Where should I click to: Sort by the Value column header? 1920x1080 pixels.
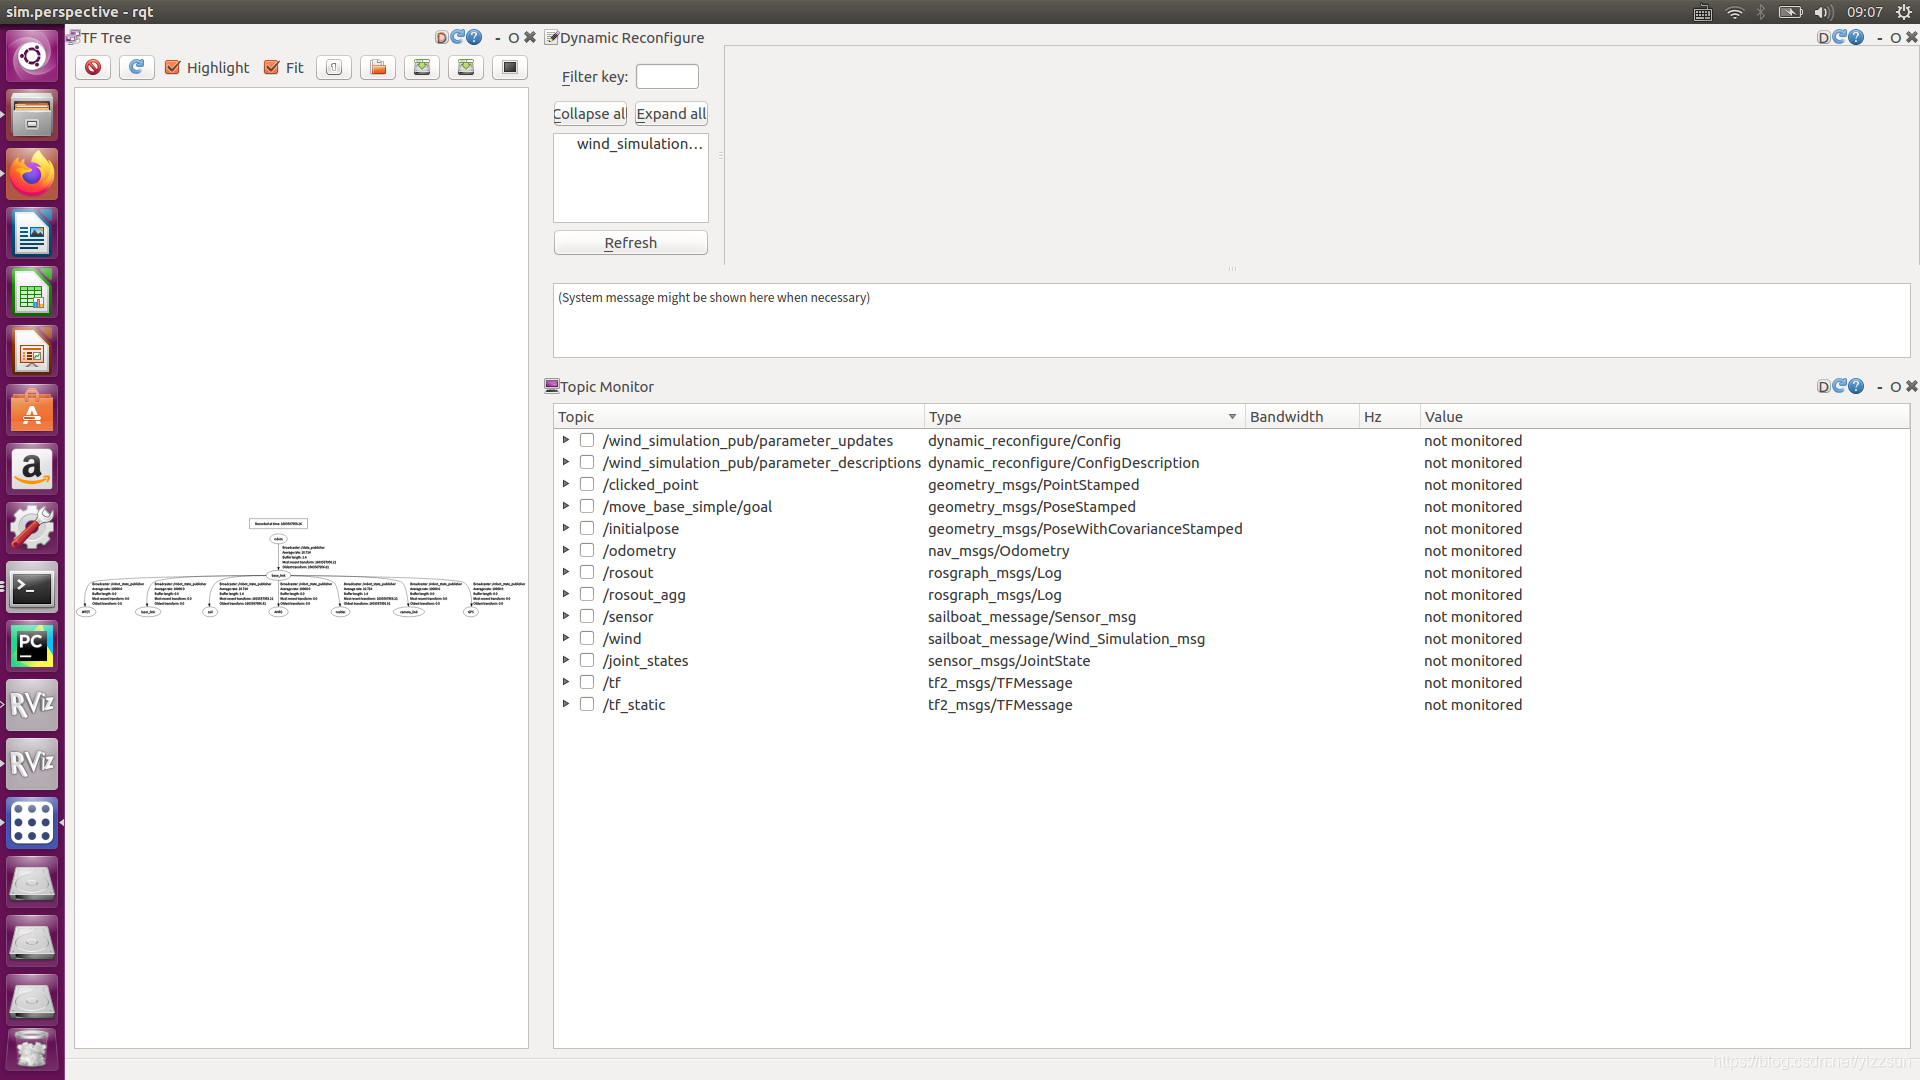[x=1665, y=416]
